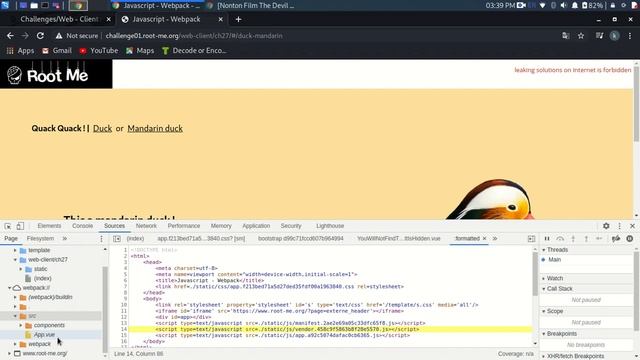Hide the debugger sidebar icon
Image resolution: width=640 pixels, height=360 pixels.
click(531, 238)
